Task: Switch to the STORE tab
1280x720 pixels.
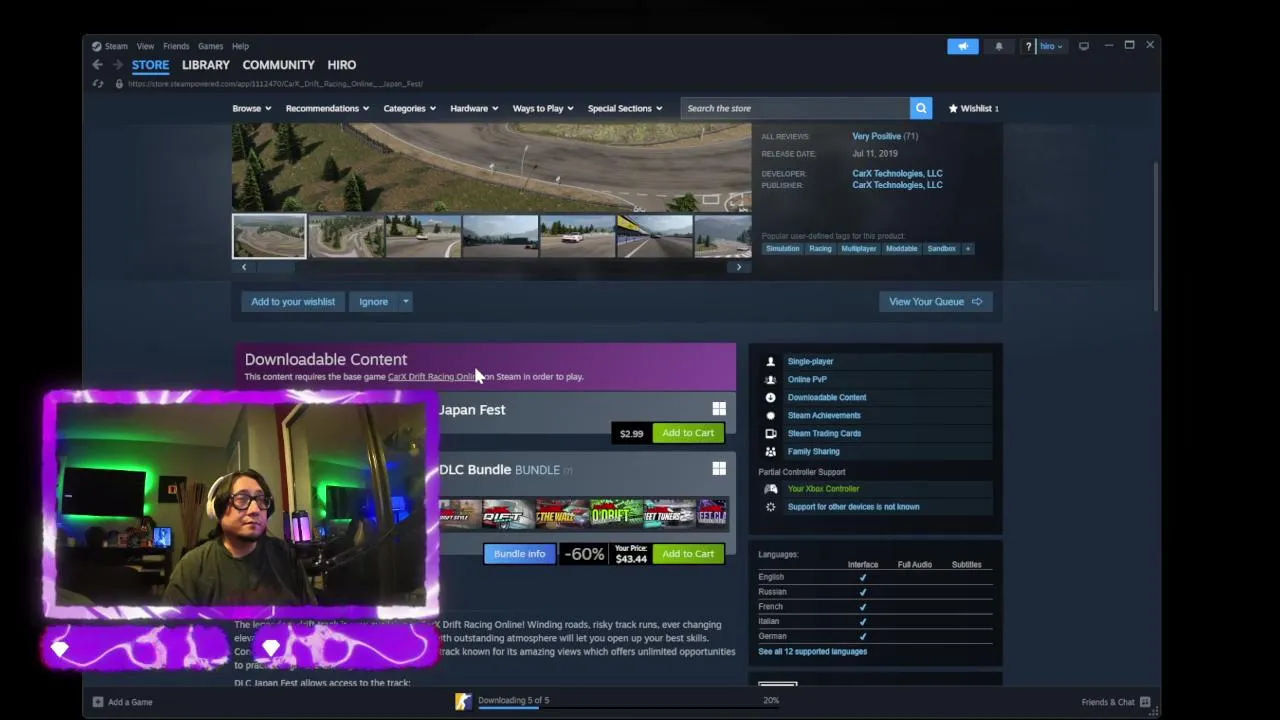Action: [x=150, y=65]
